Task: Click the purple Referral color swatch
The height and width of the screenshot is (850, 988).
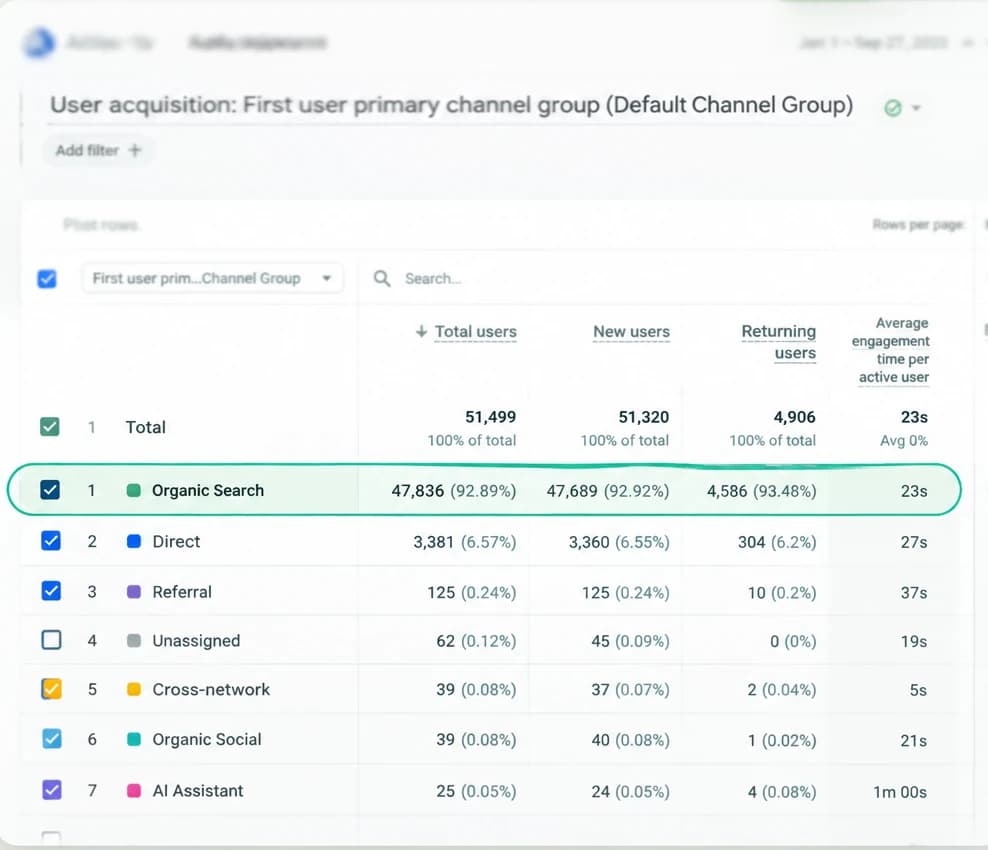Action: point(134,592)
